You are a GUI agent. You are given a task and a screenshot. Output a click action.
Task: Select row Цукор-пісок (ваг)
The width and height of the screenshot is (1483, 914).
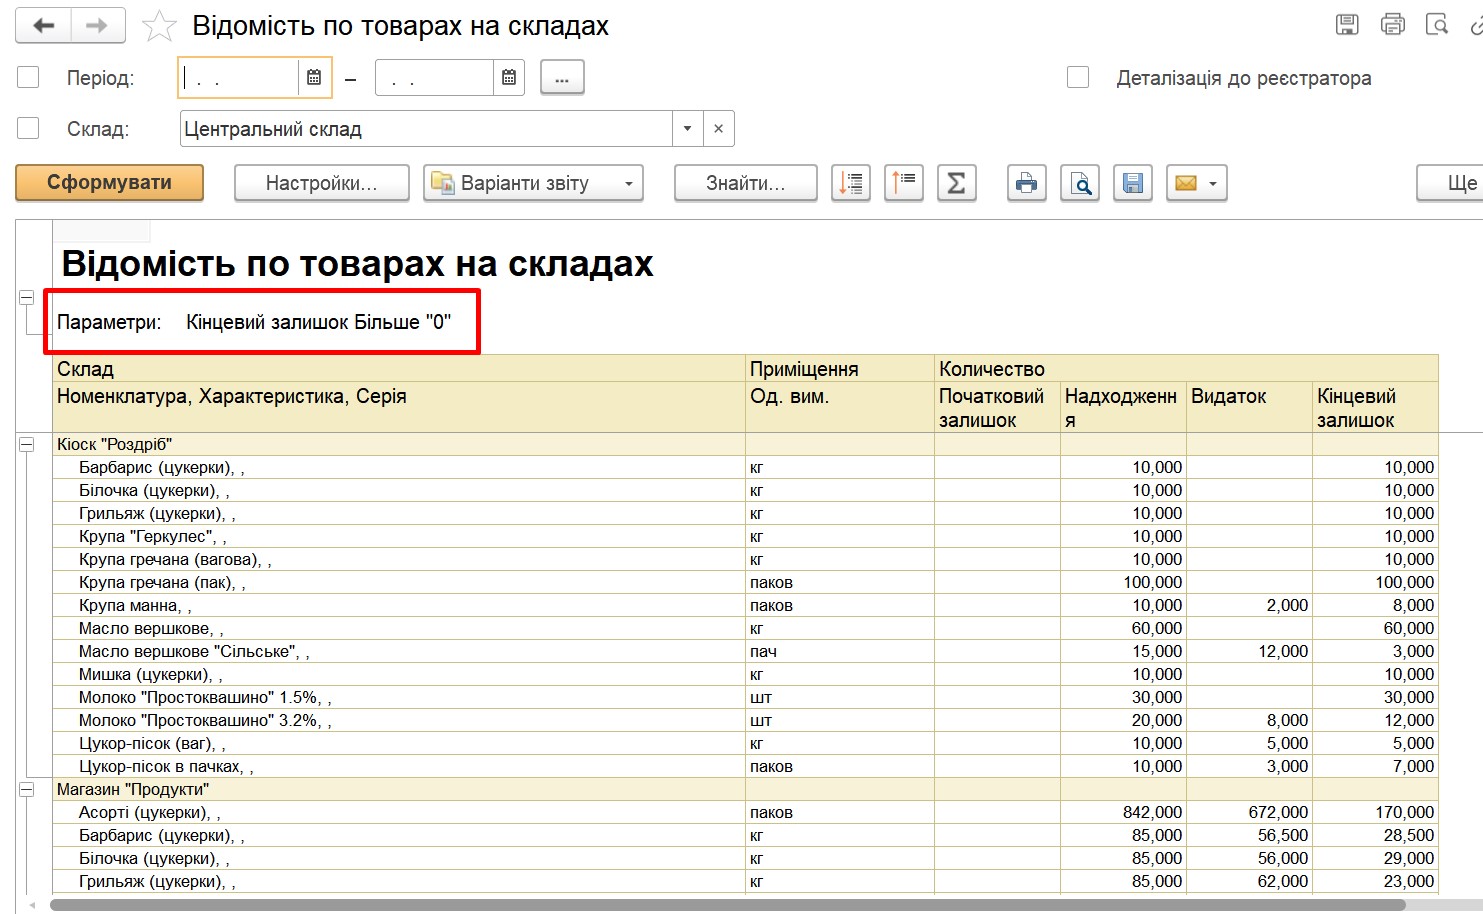point(746,743)
